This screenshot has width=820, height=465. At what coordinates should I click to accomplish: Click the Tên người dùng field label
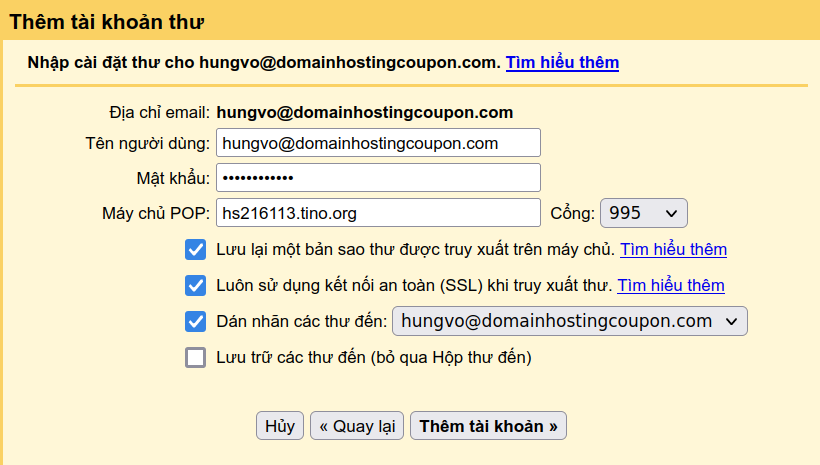coord(147,143)
